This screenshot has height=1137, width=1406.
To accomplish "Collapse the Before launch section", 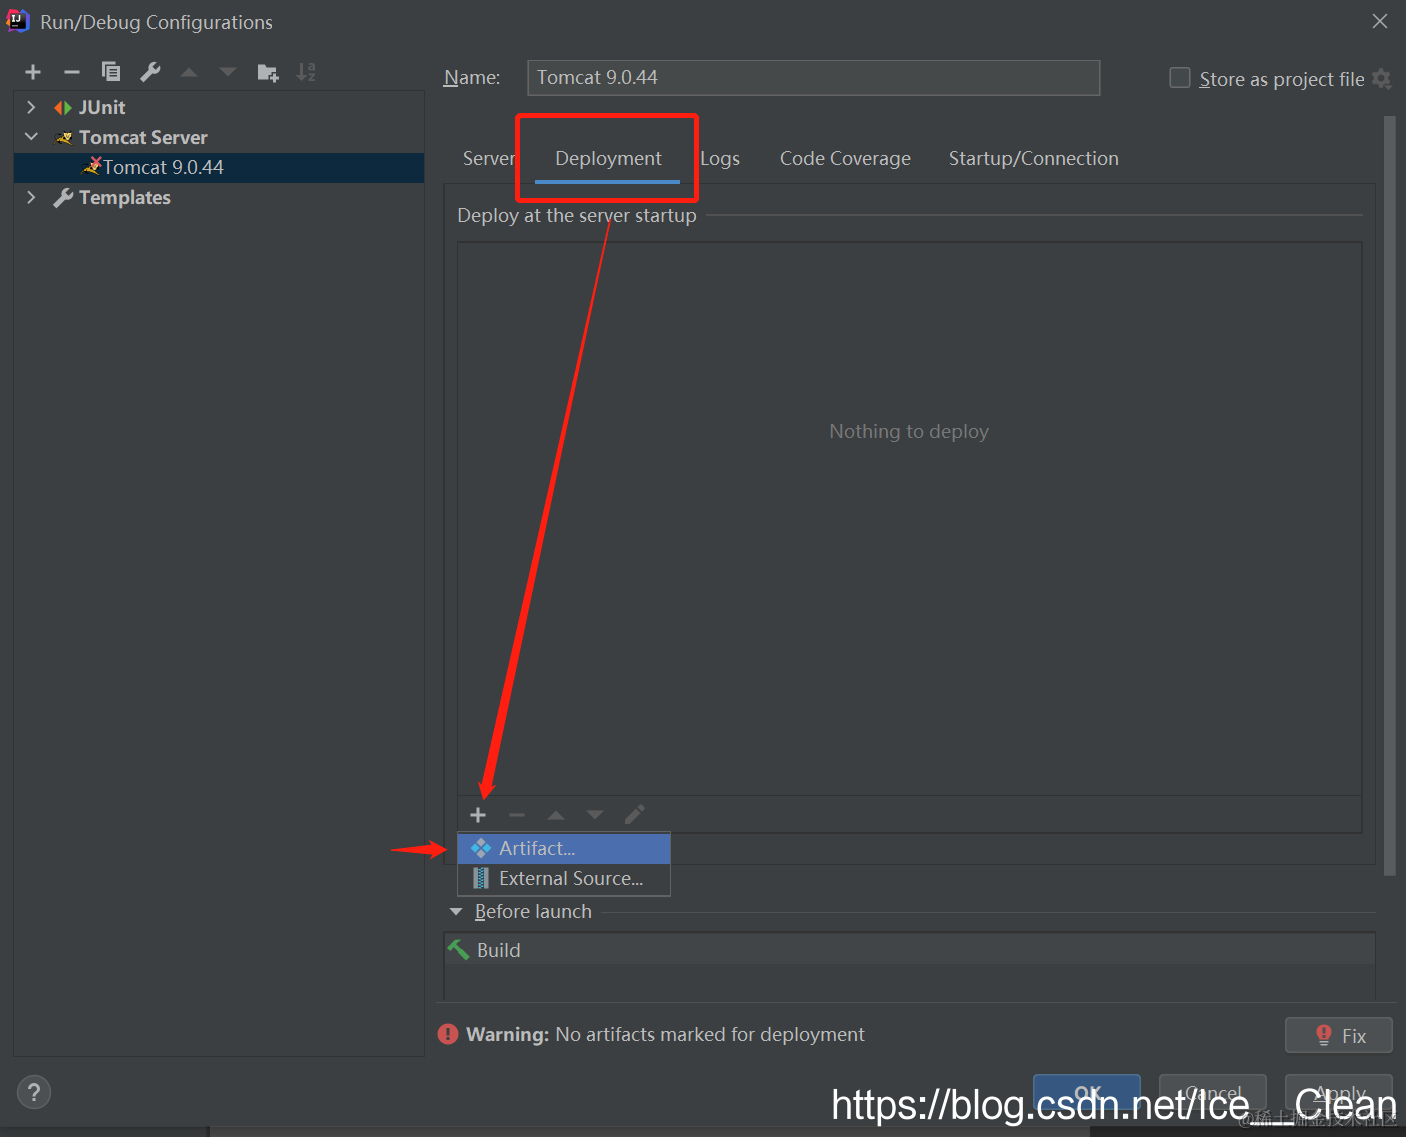I will pos(456,912).
